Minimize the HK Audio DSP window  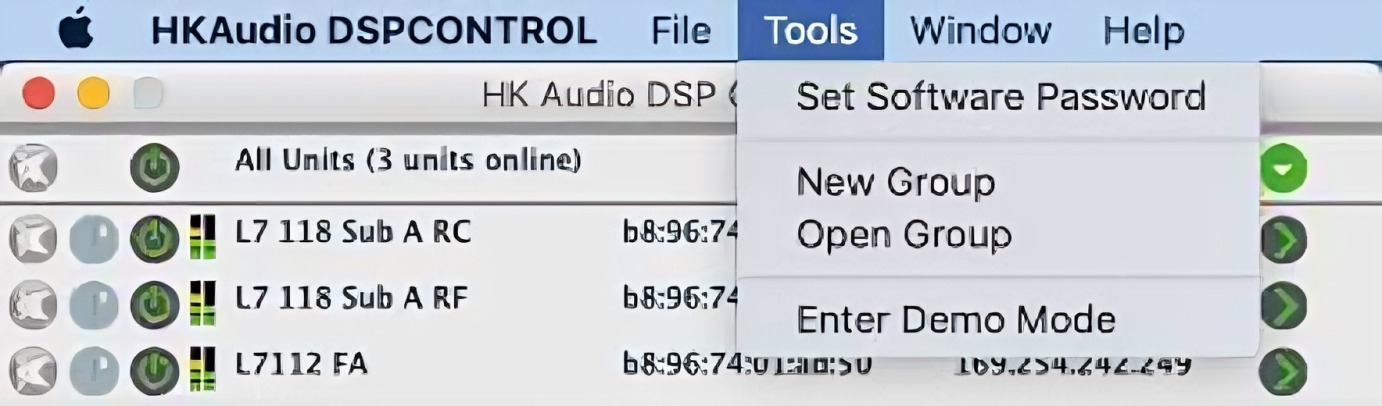[93, 94]
